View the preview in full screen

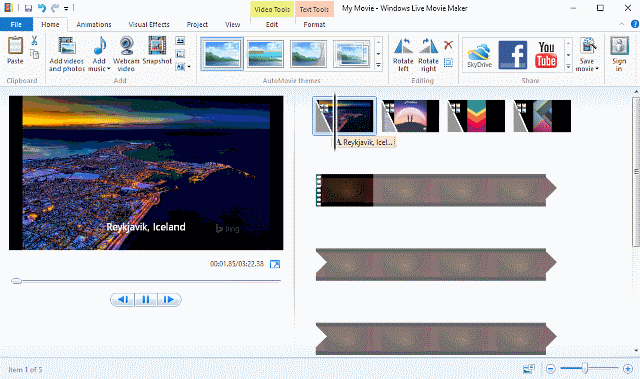275,264
